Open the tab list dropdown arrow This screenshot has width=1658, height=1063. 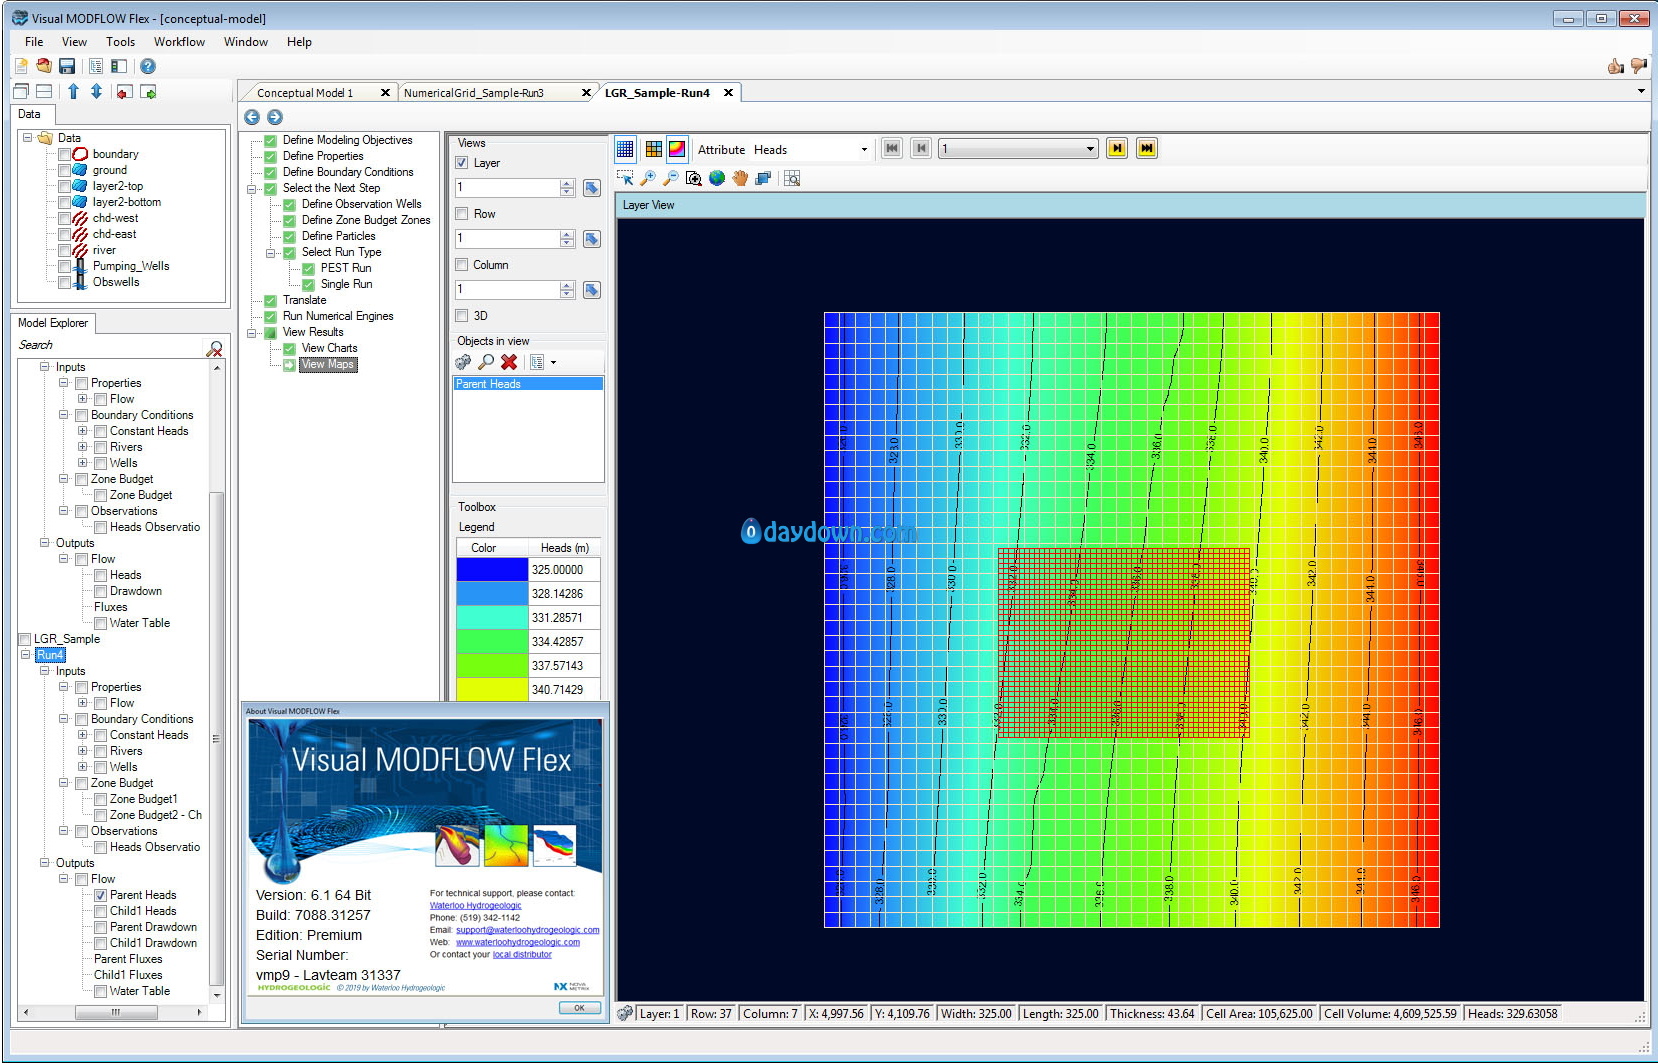1641,92
